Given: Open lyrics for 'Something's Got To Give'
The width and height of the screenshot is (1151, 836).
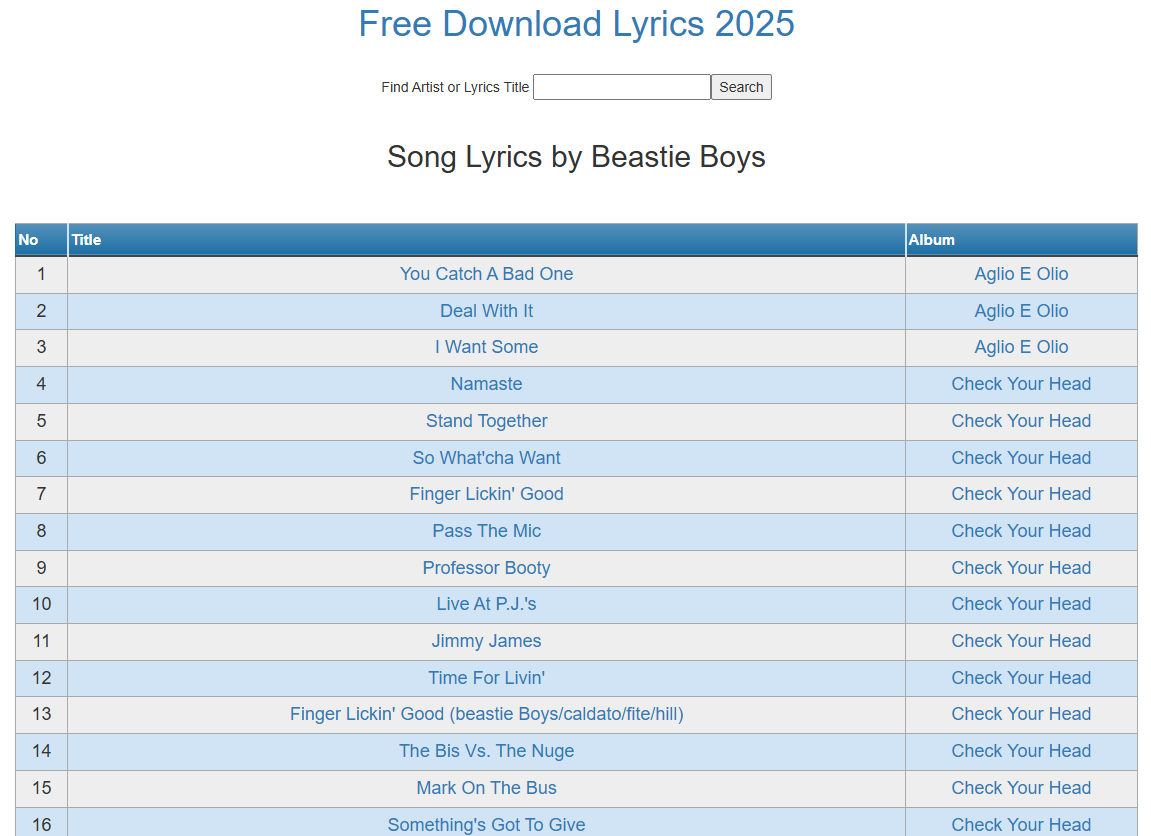Looking at the screenshot, I should click(486, 824).
